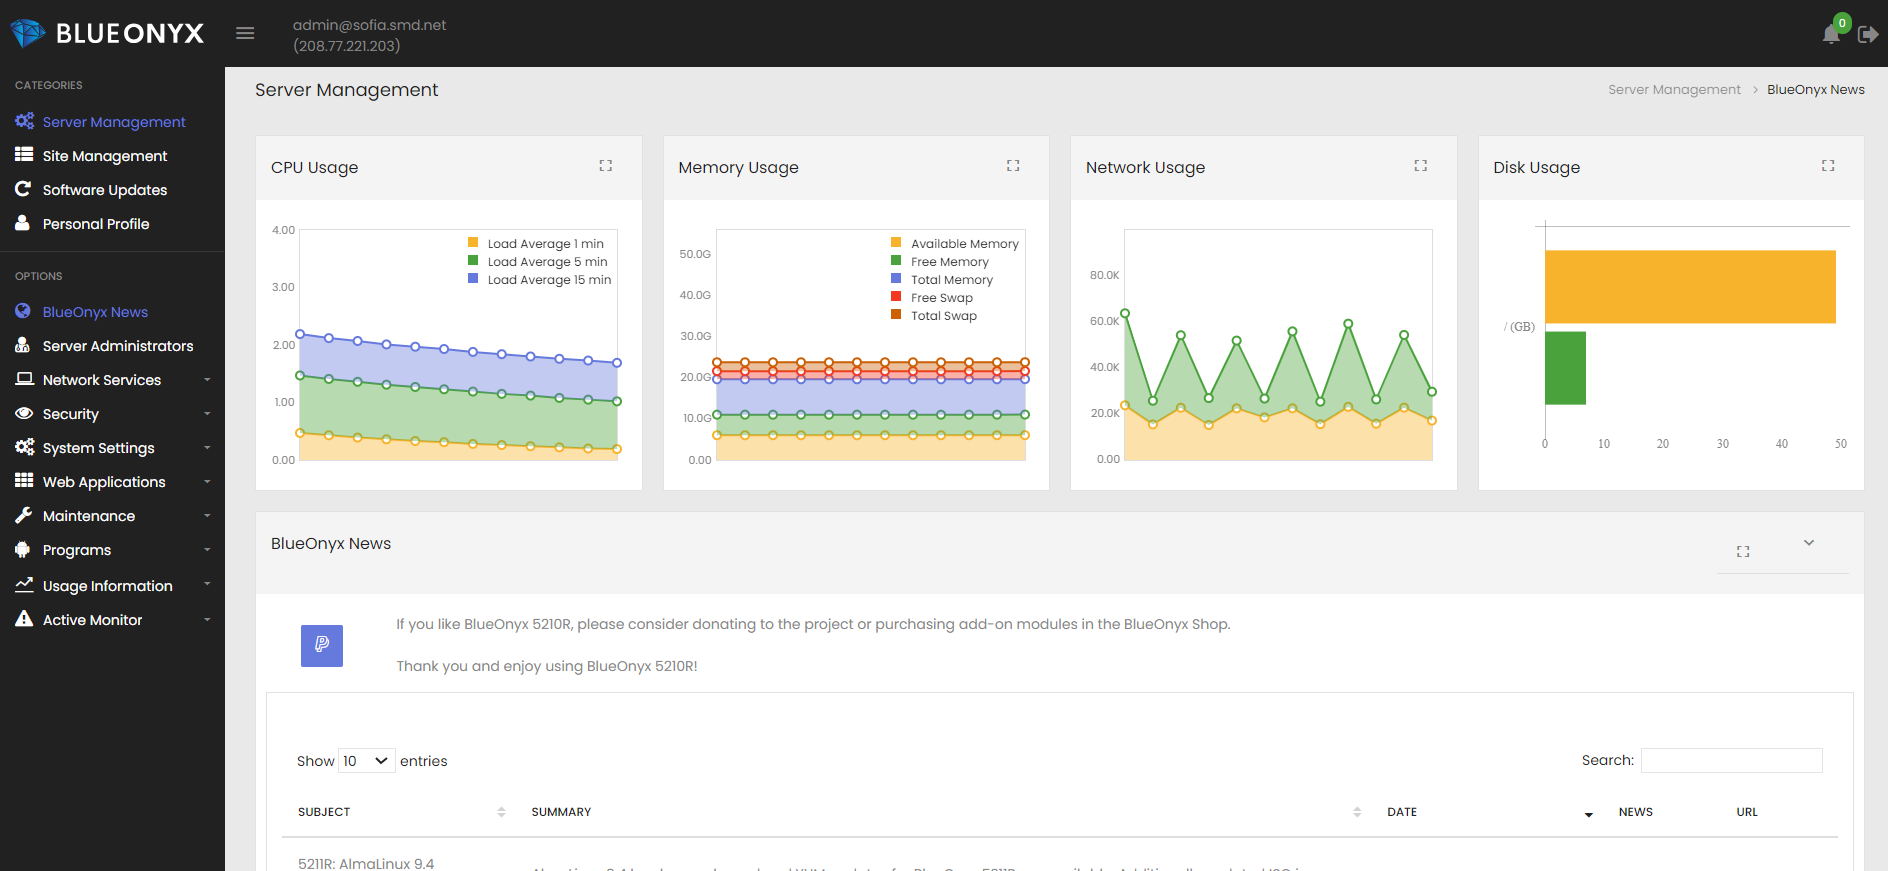Click the Web Applications grid icon
This screenshot has width=1888, height=871.
coord(24,481)
